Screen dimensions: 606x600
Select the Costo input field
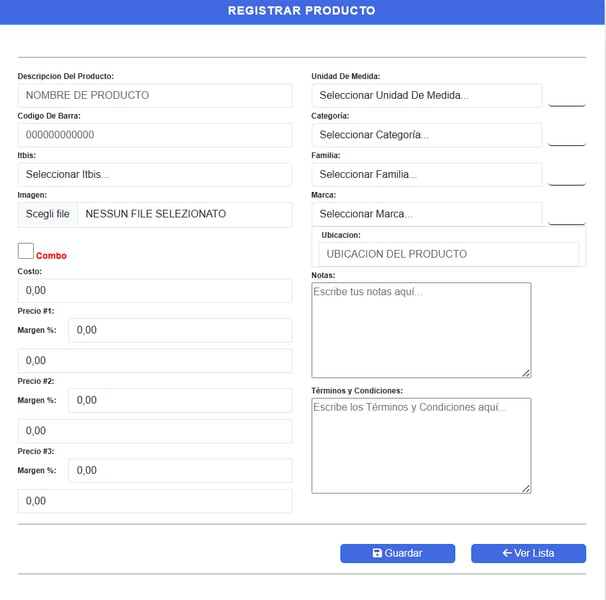(155, 290)
